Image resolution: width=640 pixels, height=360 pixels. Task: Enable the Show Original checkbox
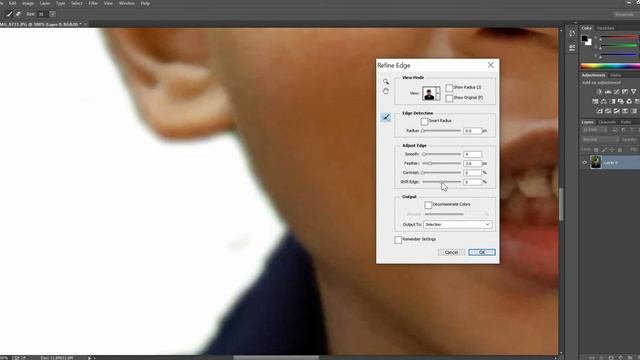449,98
